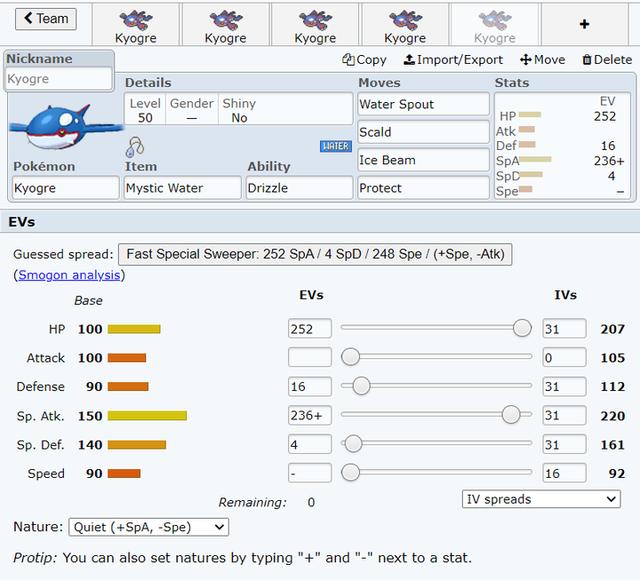Click the Defense EV input box
Viewport: 640px width, 580px height.
pos(310,386)
